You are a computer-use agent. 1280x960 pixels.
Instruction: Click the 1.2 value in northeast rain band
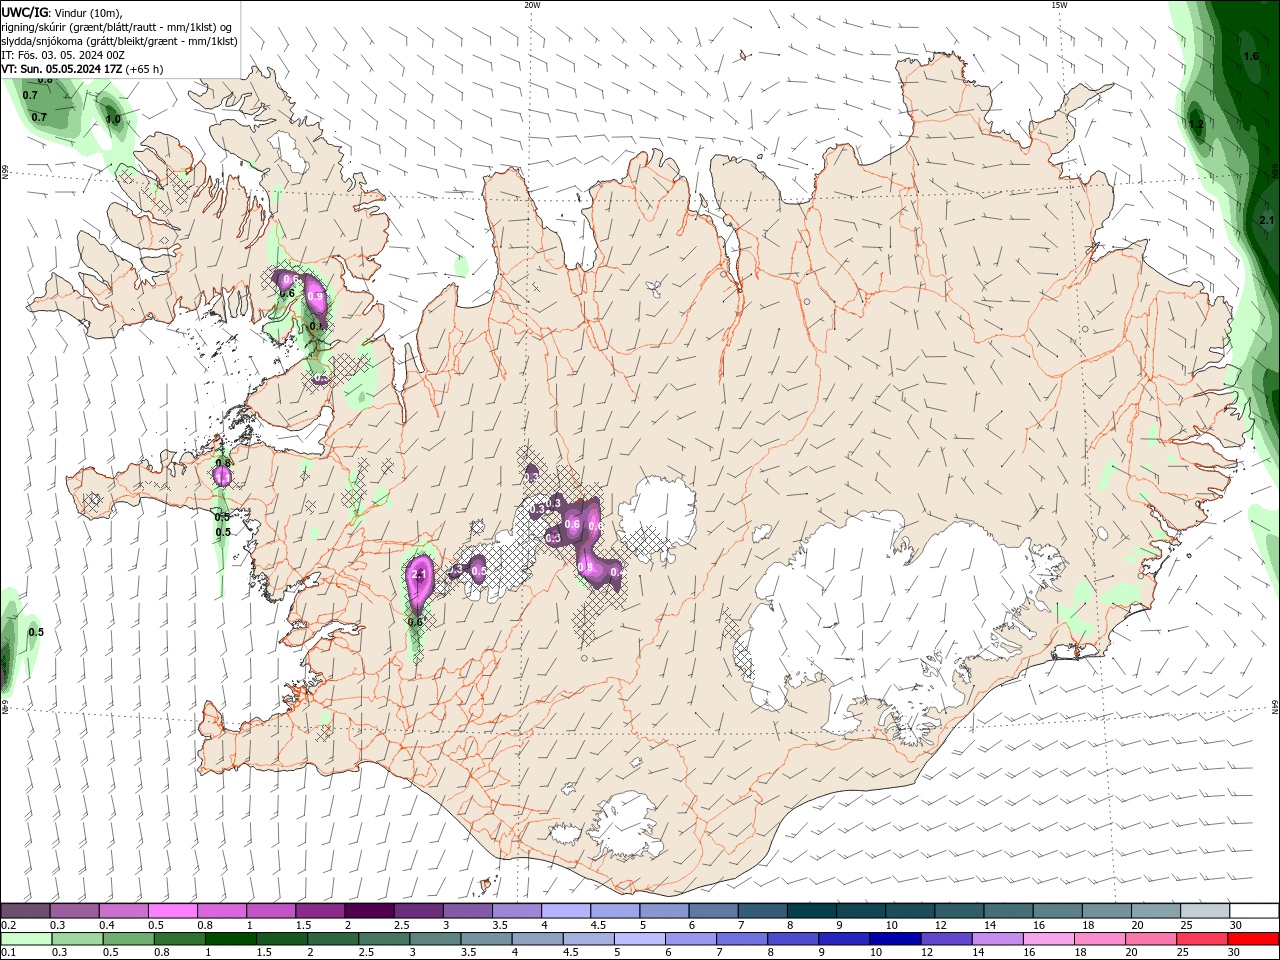[1196, 125]
